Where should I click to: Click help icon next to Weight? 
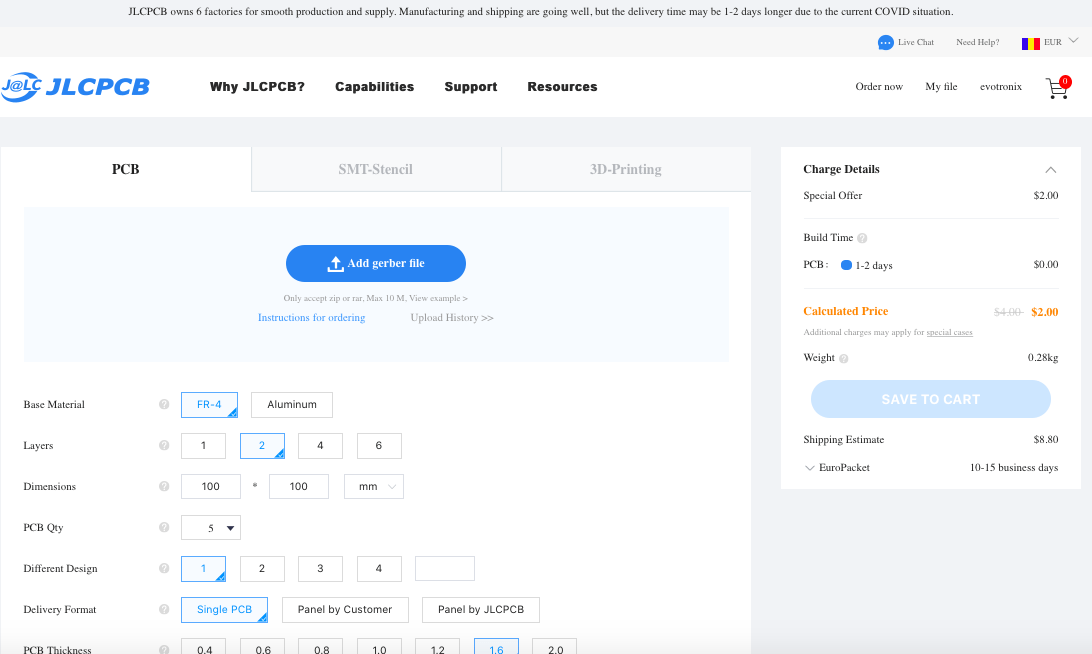pyautogui.click(x=843, y=359)
